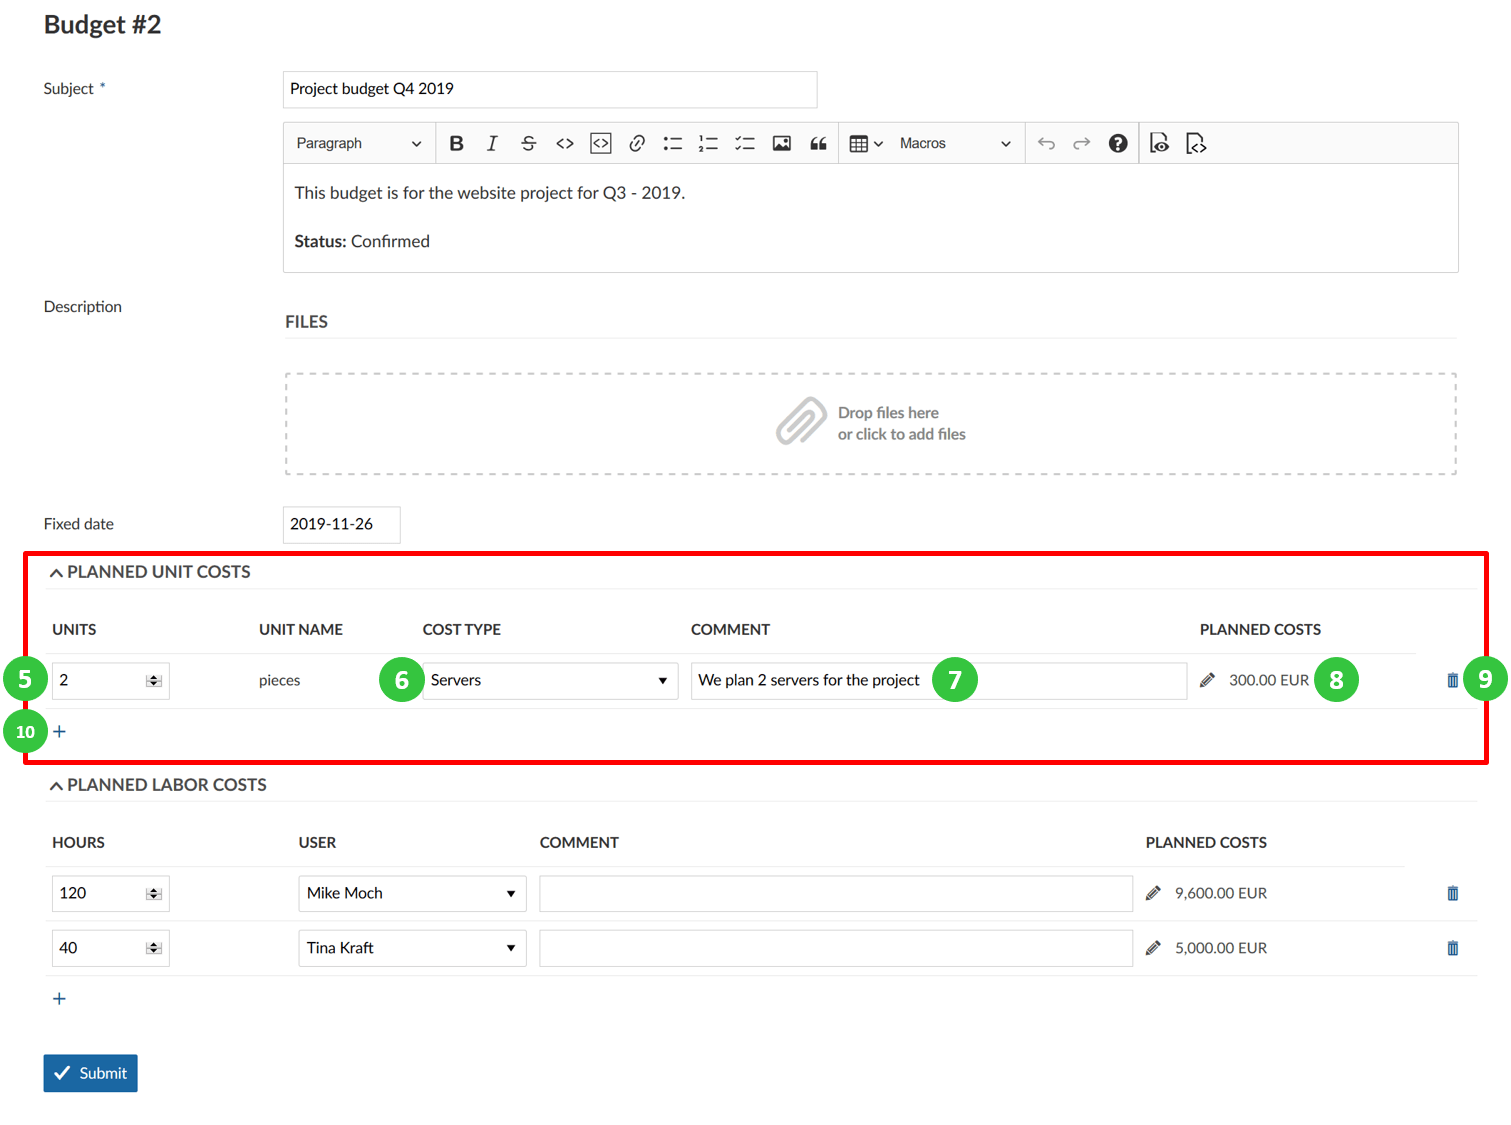This screenshot has width=1511, height=1125.
Task: Open the Paragraph style dropdown
Action: (x=358, y=144)
